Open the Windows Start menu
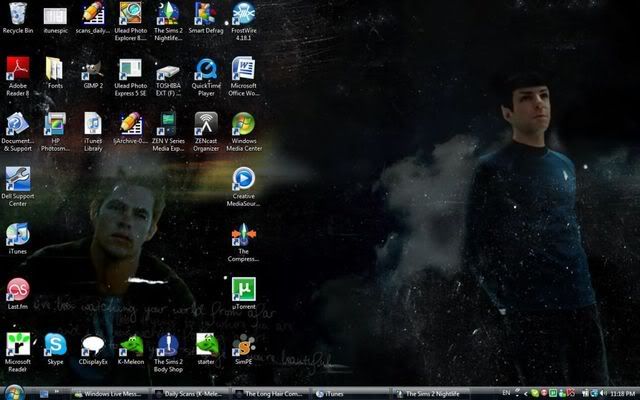 click(x=14, y=393)
